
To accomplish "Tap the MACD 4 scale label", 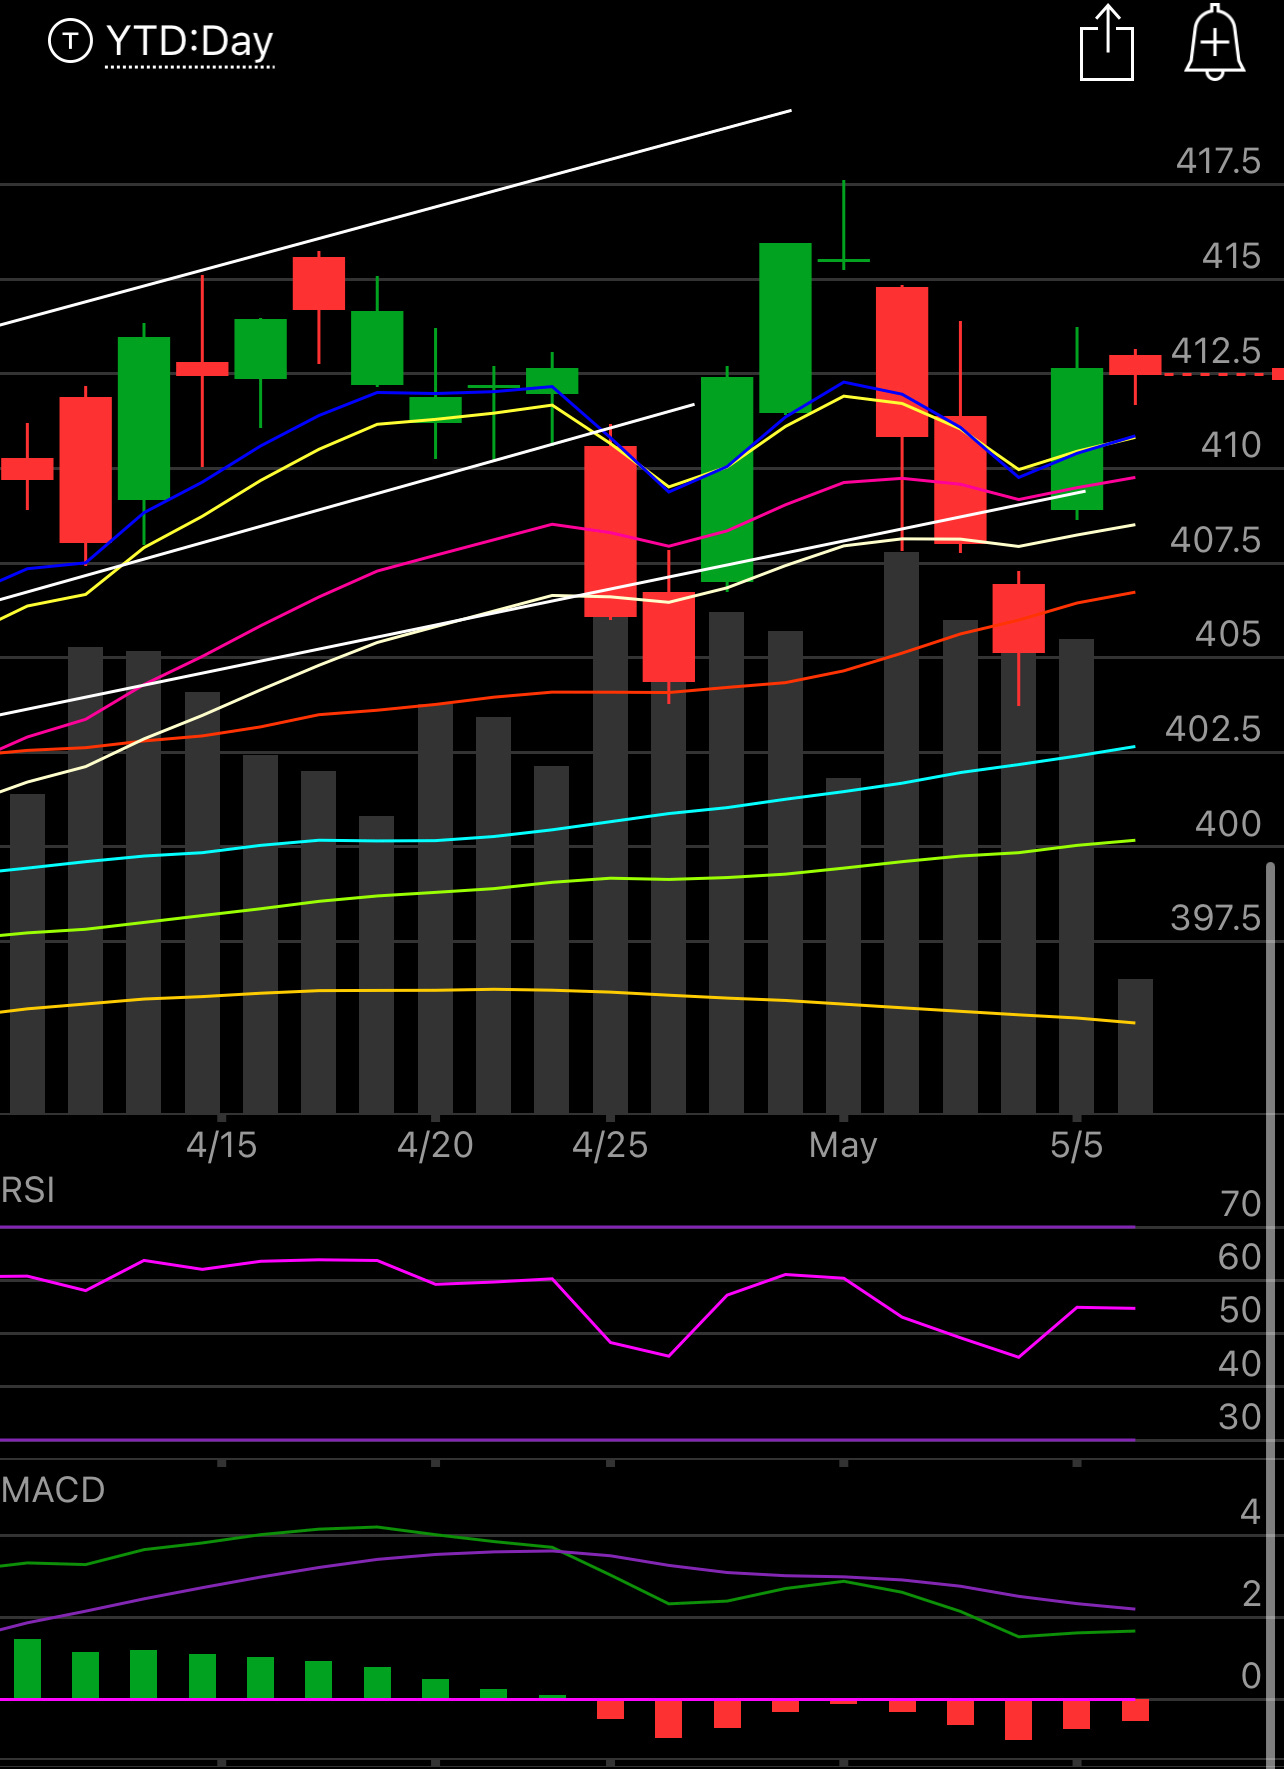I will coord(1250,1512).
